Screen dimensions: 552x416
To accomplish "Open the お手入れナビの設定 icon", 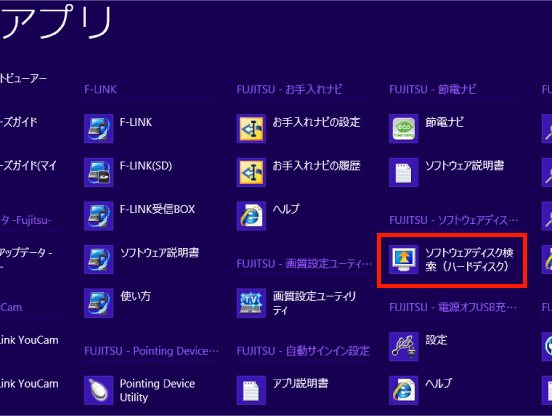I will point(251,128).
